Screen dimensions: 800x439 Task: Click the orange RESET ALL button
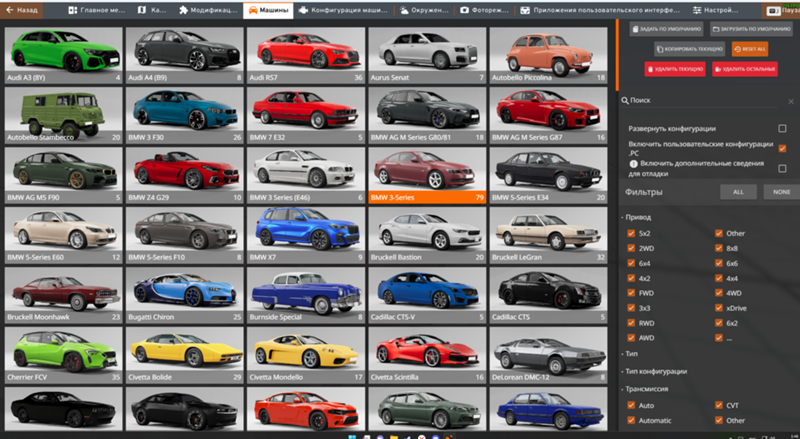pos(750,49)
